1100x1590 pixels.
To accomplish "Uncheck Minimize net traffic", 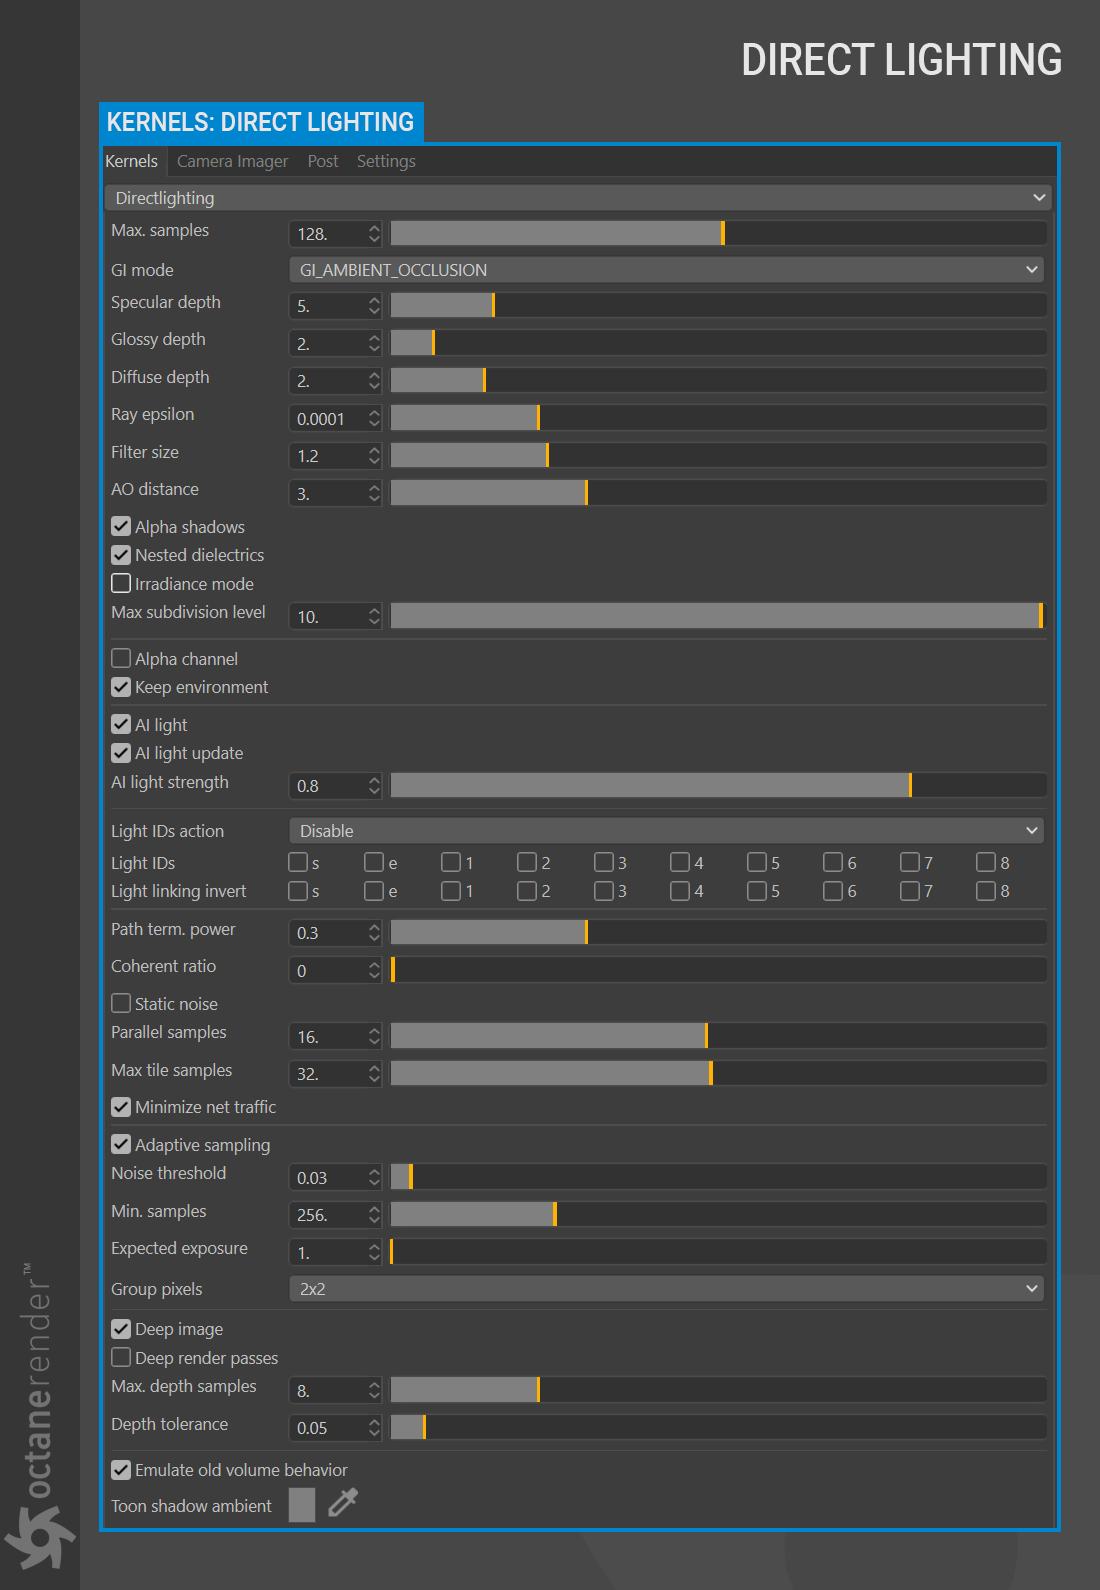I will click(121, 1106).
